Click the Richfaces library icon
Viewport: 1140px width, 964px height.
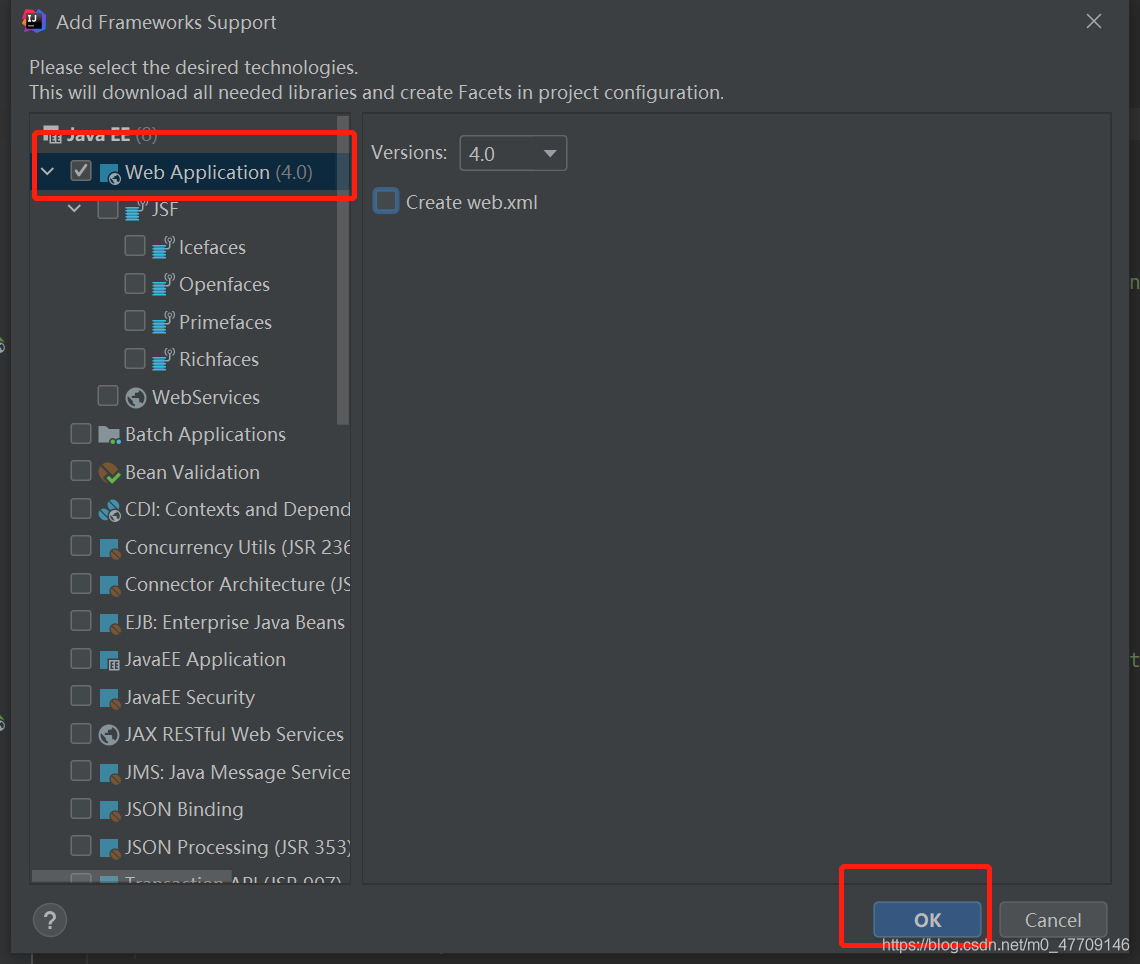point(163,359)
